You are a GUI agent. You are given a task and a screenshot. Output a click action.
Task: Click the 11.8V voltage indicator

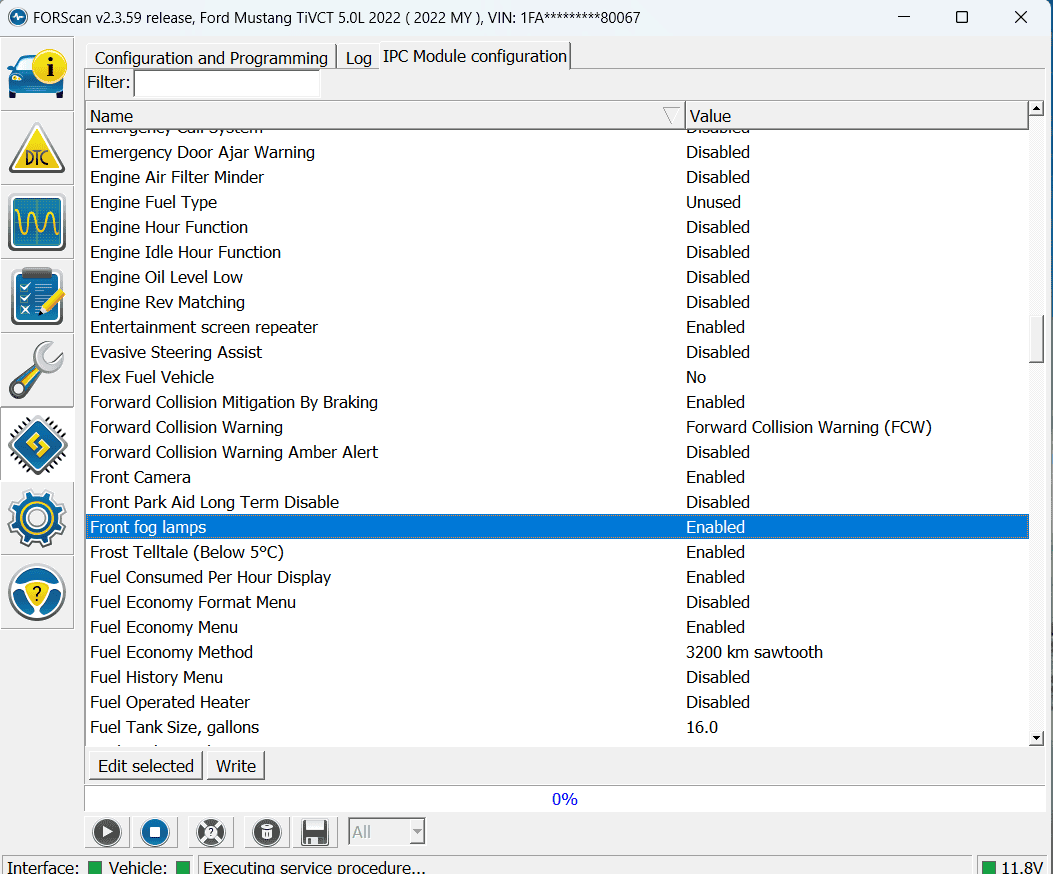1012,867
